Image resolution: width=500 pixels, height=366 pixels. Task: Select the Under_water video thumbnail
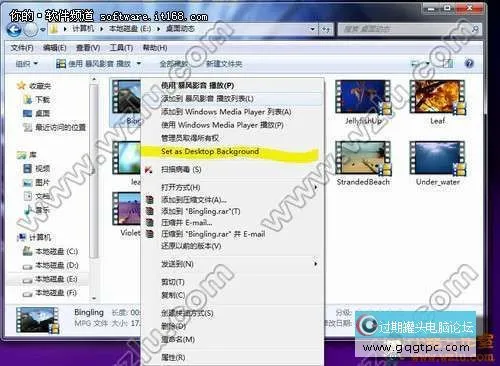pyautogui.click(x=437, y=158)
